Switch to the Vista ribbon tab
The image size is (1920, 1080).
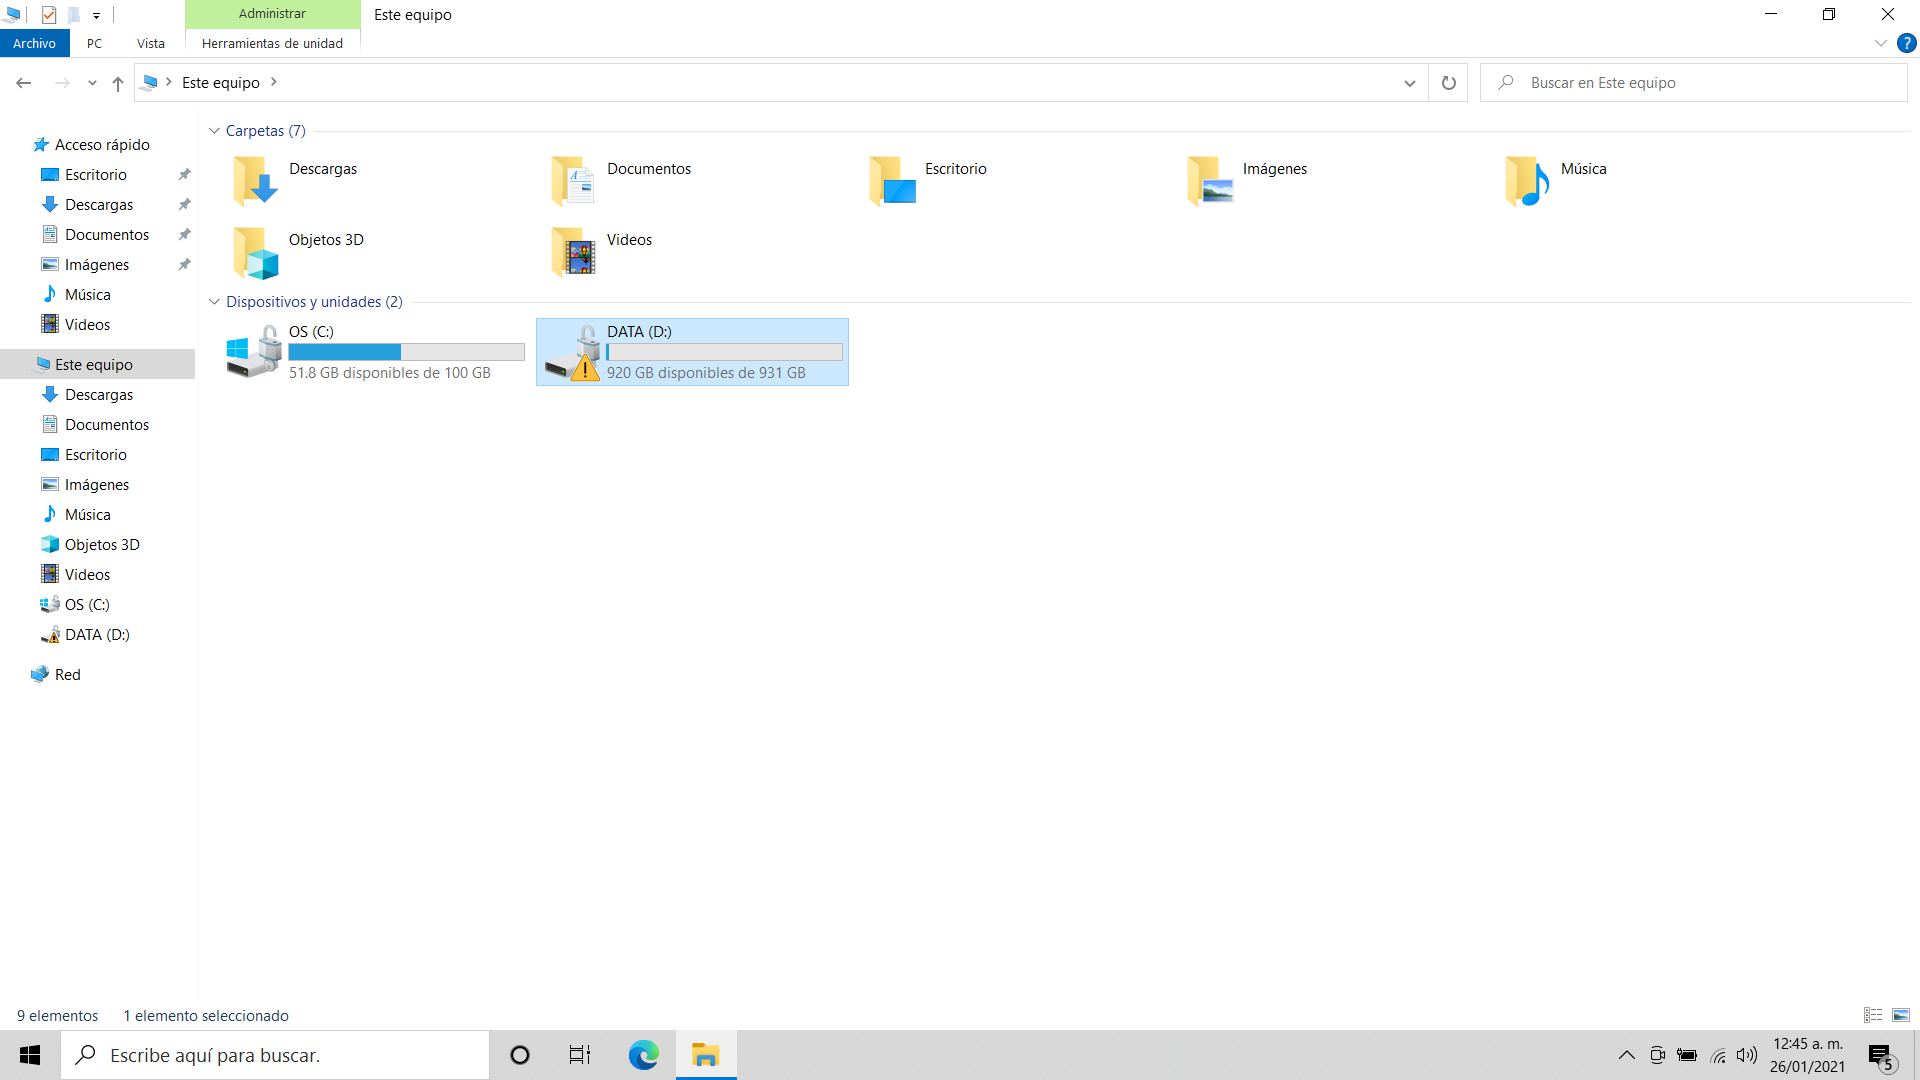pyautogui.click(x=151, y=43)
